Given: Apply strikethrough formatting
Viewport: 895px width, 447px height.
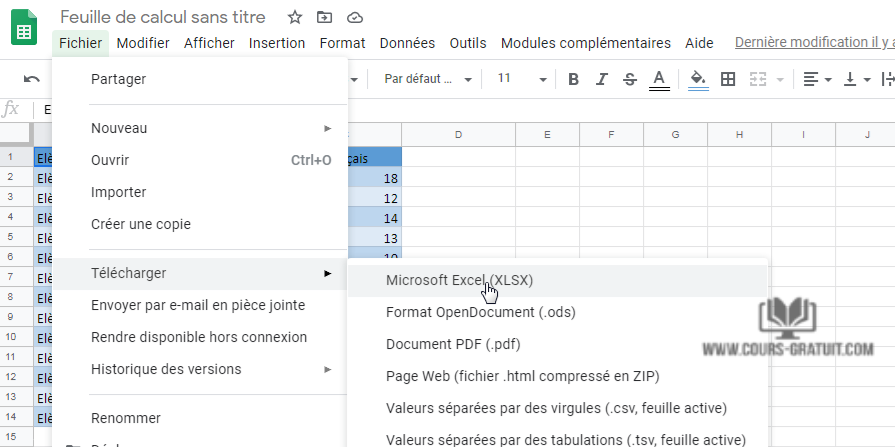Looking at the screenshot, I should [x=629, y=79].
